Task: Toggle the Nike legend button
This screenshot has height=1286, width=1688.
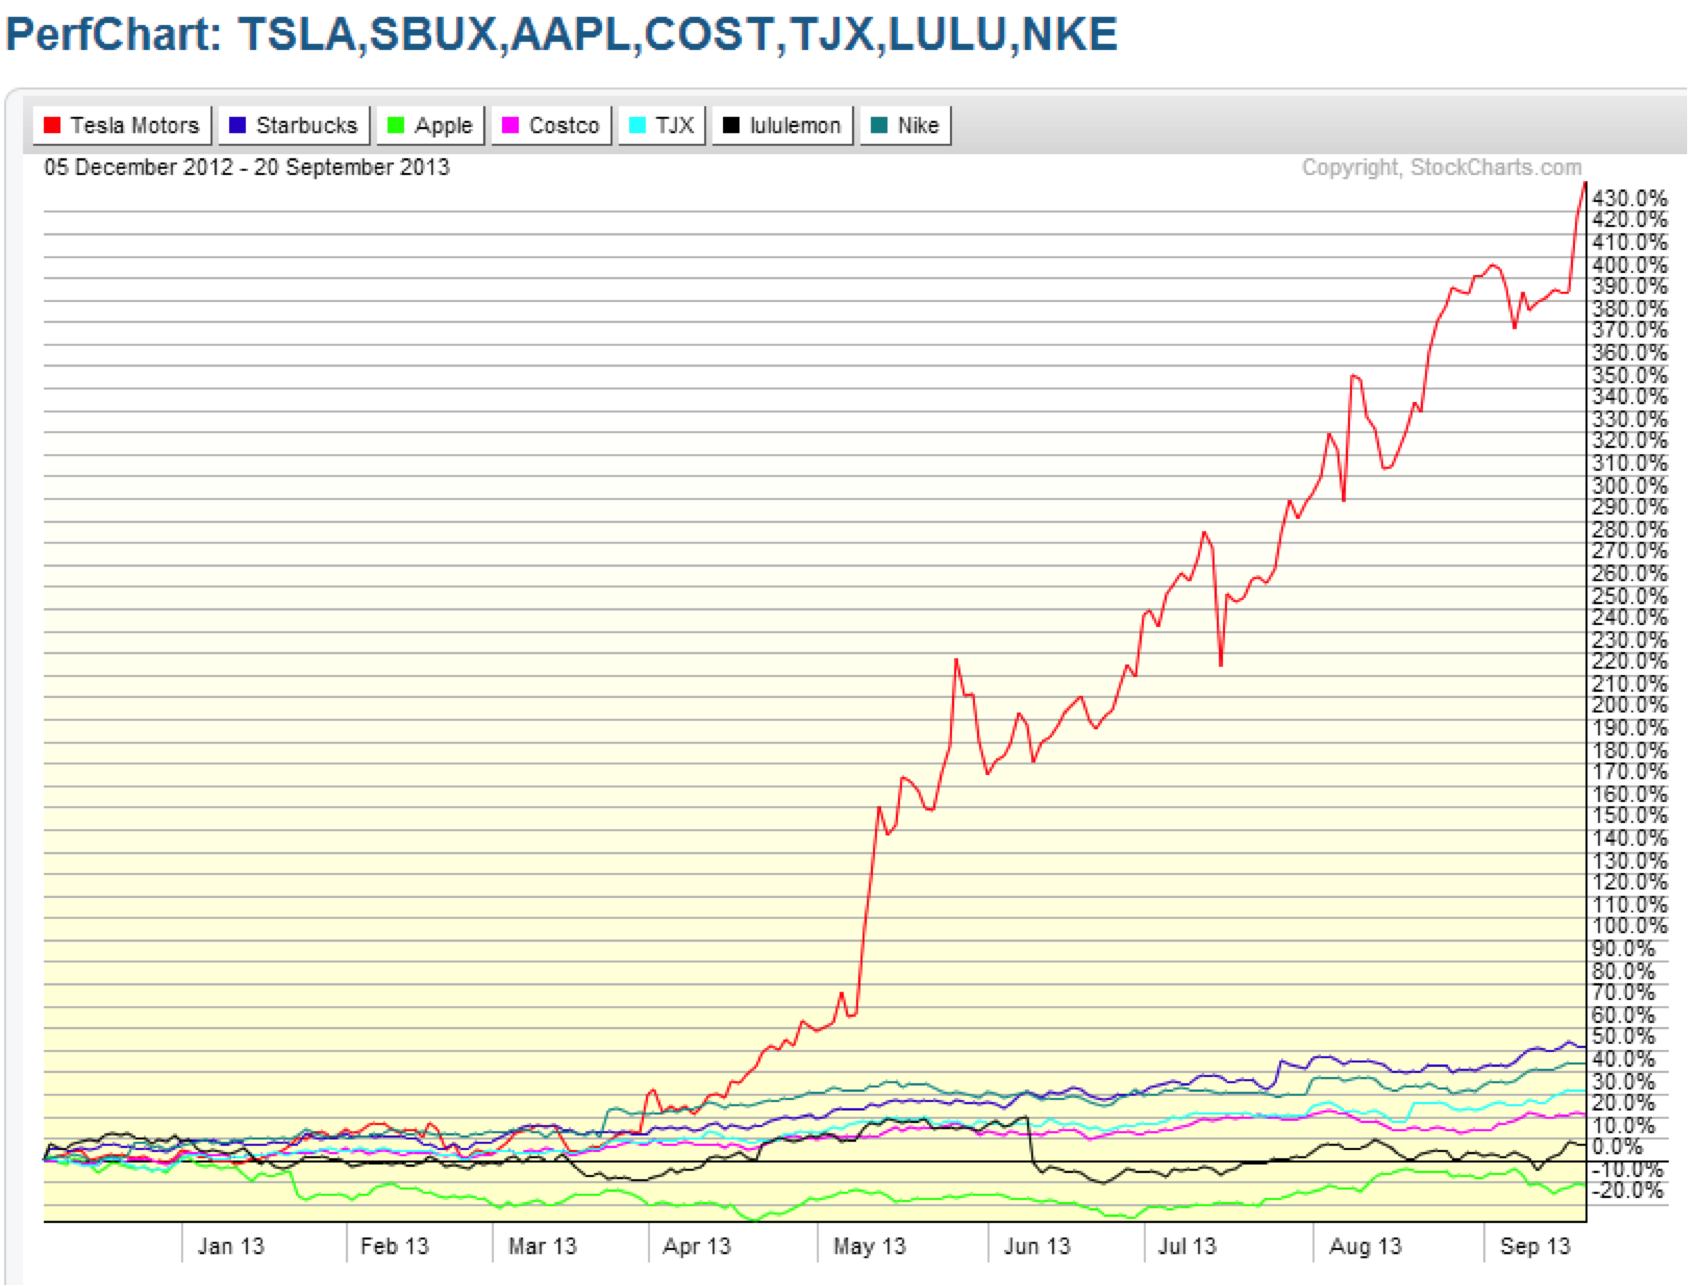Action: [x=905, y=126]
